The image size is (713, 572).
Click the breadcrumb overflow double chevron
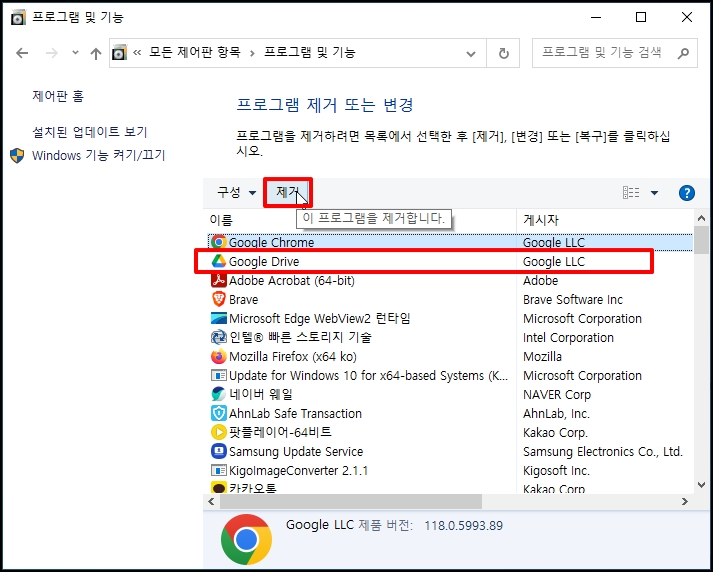(137, 53)
